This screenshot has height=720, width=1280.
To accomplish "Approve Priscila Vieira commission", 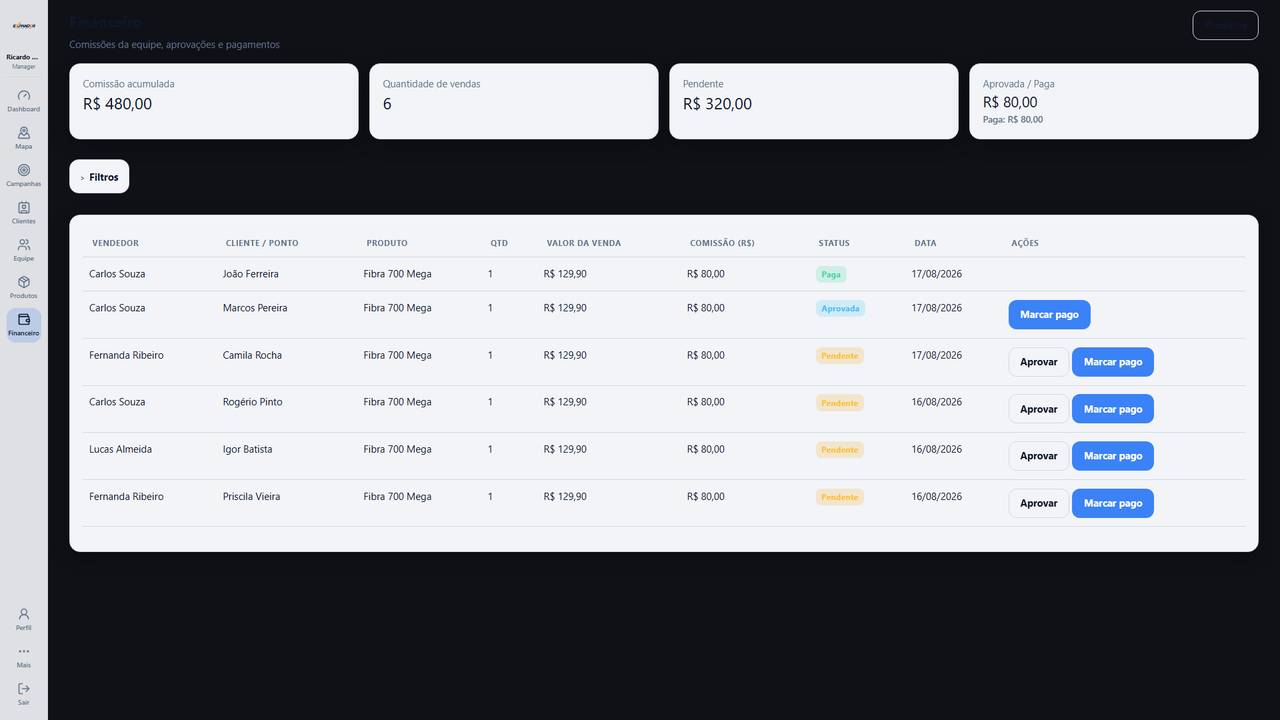I will click(1038, 503).
